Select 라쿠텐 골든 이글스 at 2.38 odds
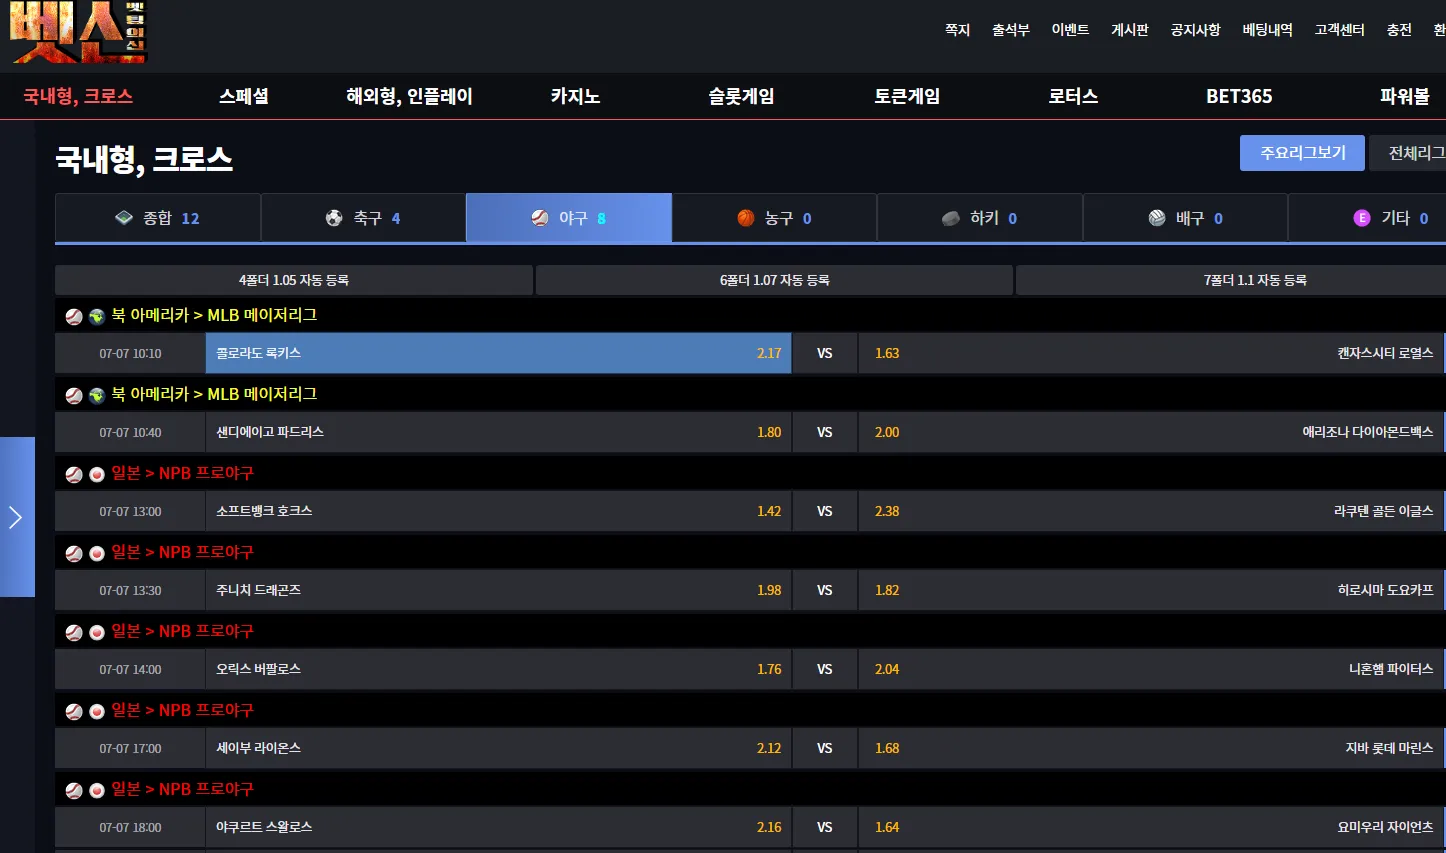Image resolution: width=1446 pixels, height=853 pixels. pyautogui.click(x=1150, y=511)
